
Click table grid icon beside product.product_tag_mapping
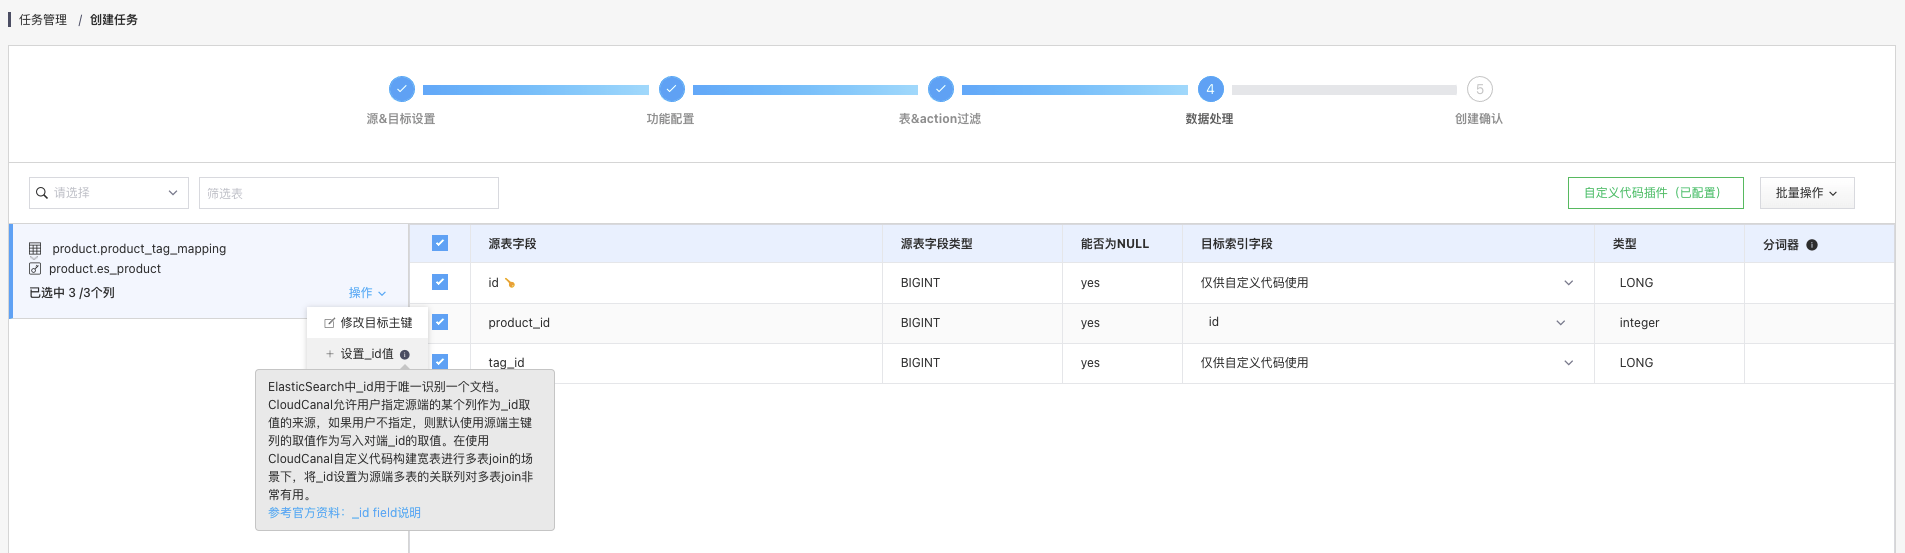pos(35,249)
